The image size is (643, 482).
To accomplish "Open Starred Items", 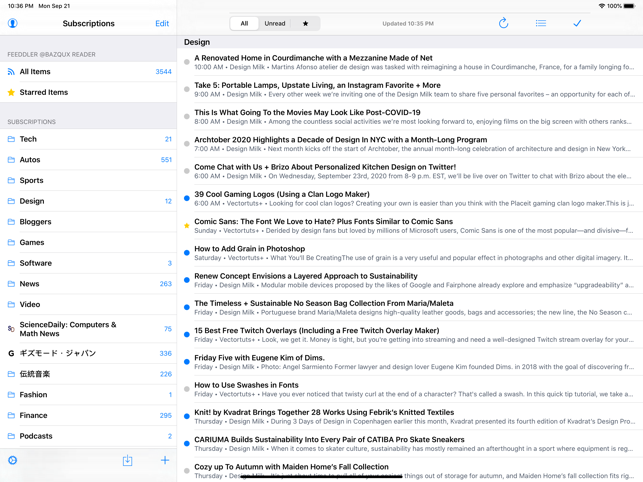I will click(x=88, y=92).
